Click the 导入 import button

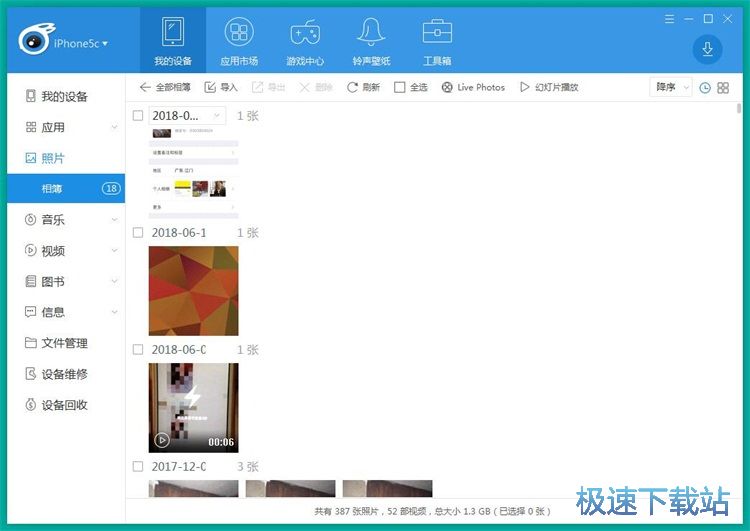pos(221,88)
